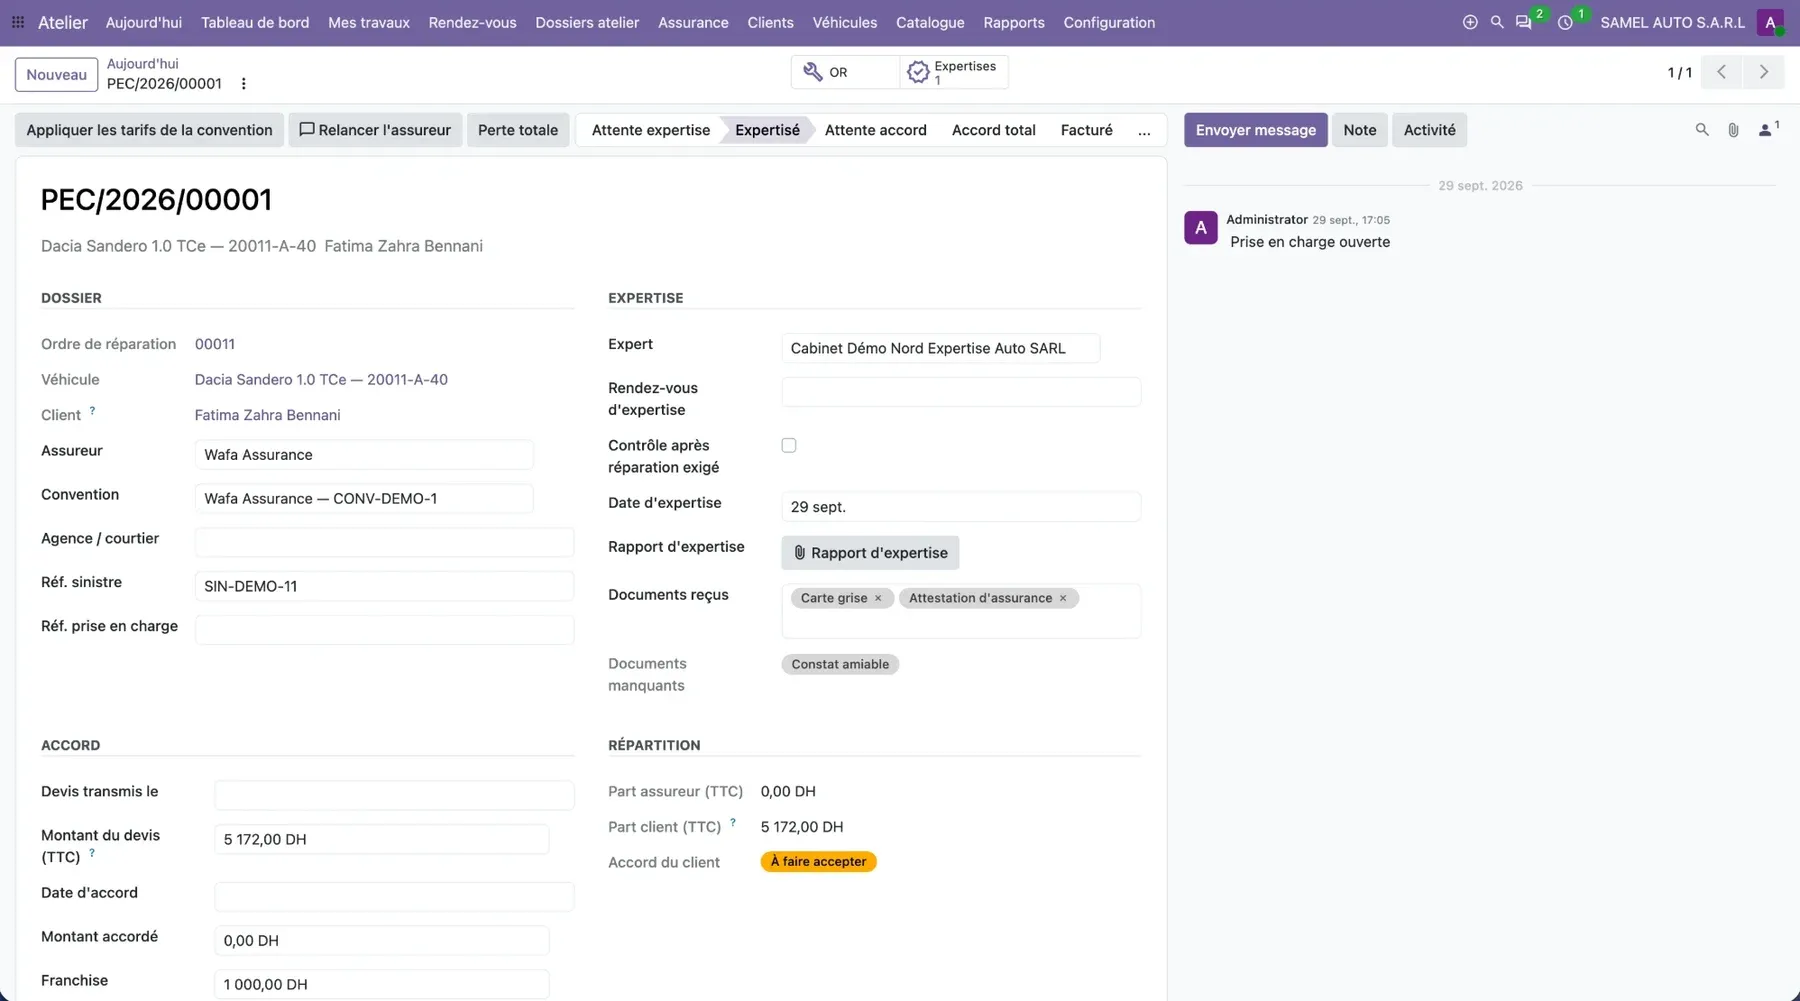Click Envoyer message button
1800x1001 pixels.
click(x=1256, y=130)
